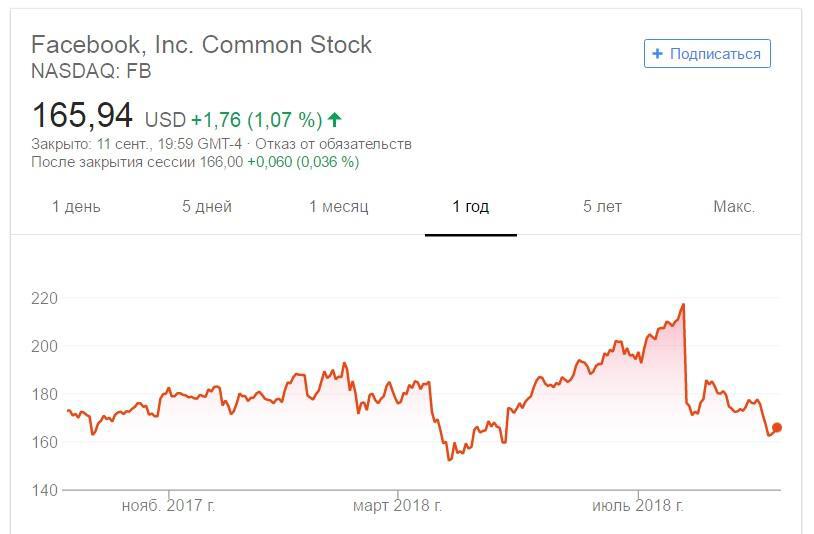Switch to the 5 дней tab
814x534 pixels.
207,207
